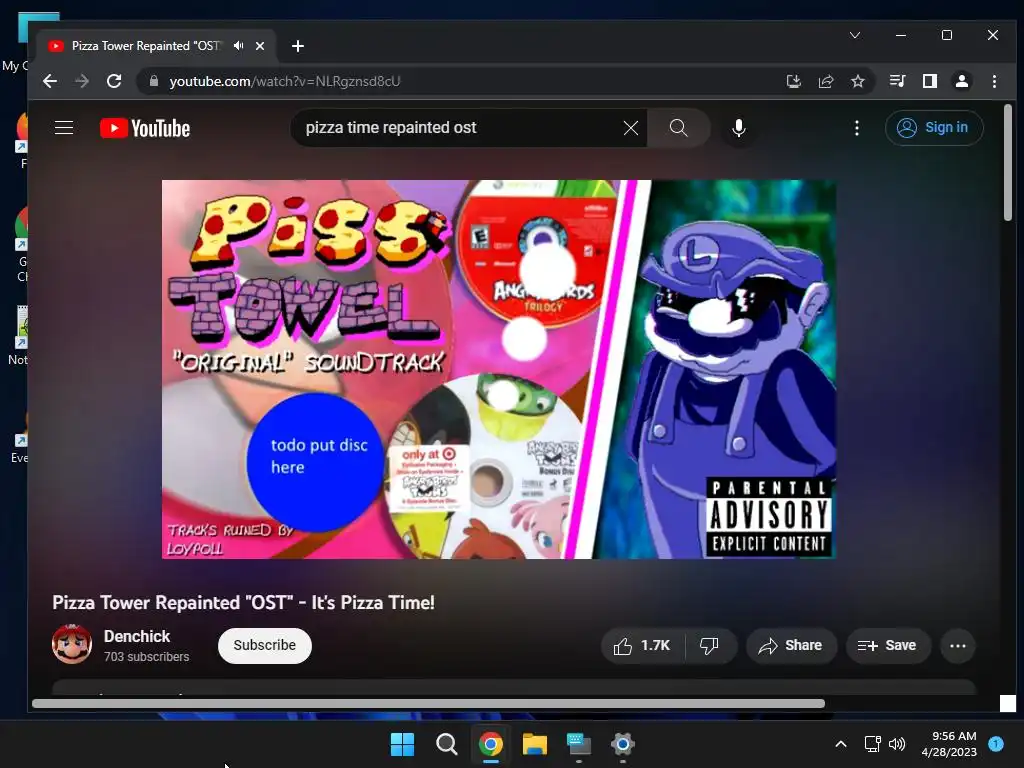Select the Pizza Tower Repainted "OST" tab
Image resolution: width=1024 pixels, height=768 pixels.
tap(157, 46)
